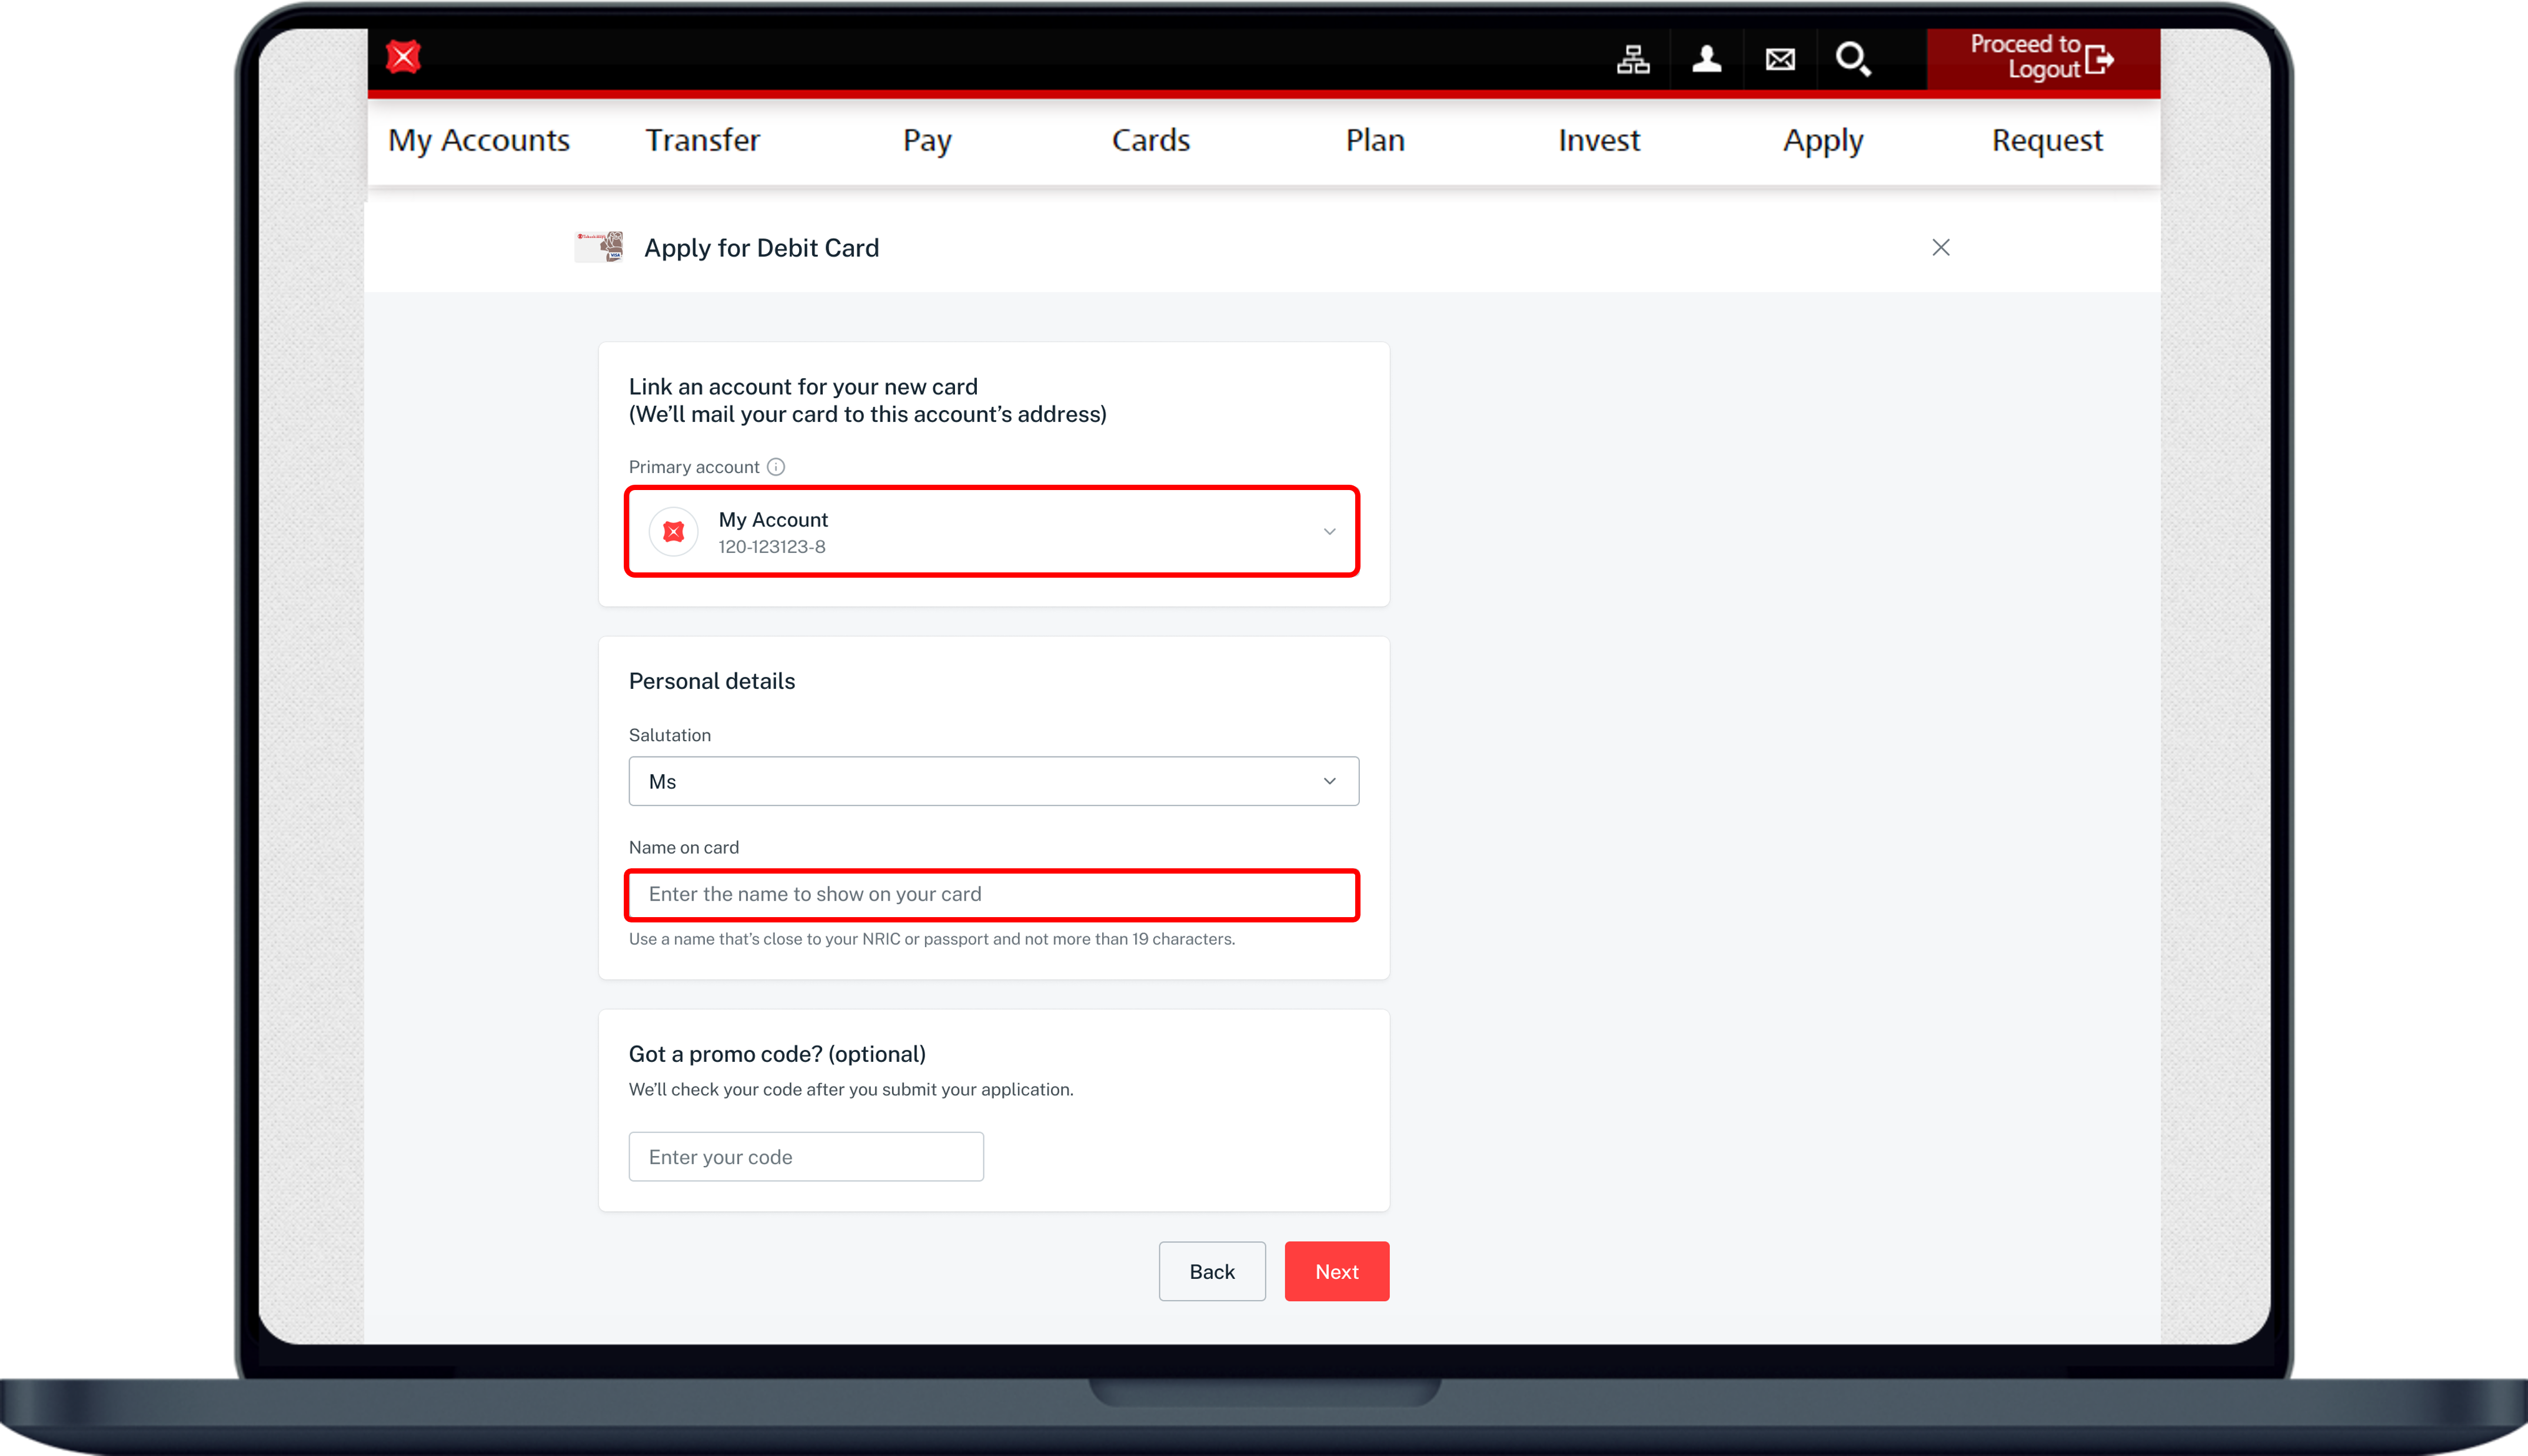Click the Next button
Image resolution: width=2528 pixels, height=1456 pixels.
1336,1271
